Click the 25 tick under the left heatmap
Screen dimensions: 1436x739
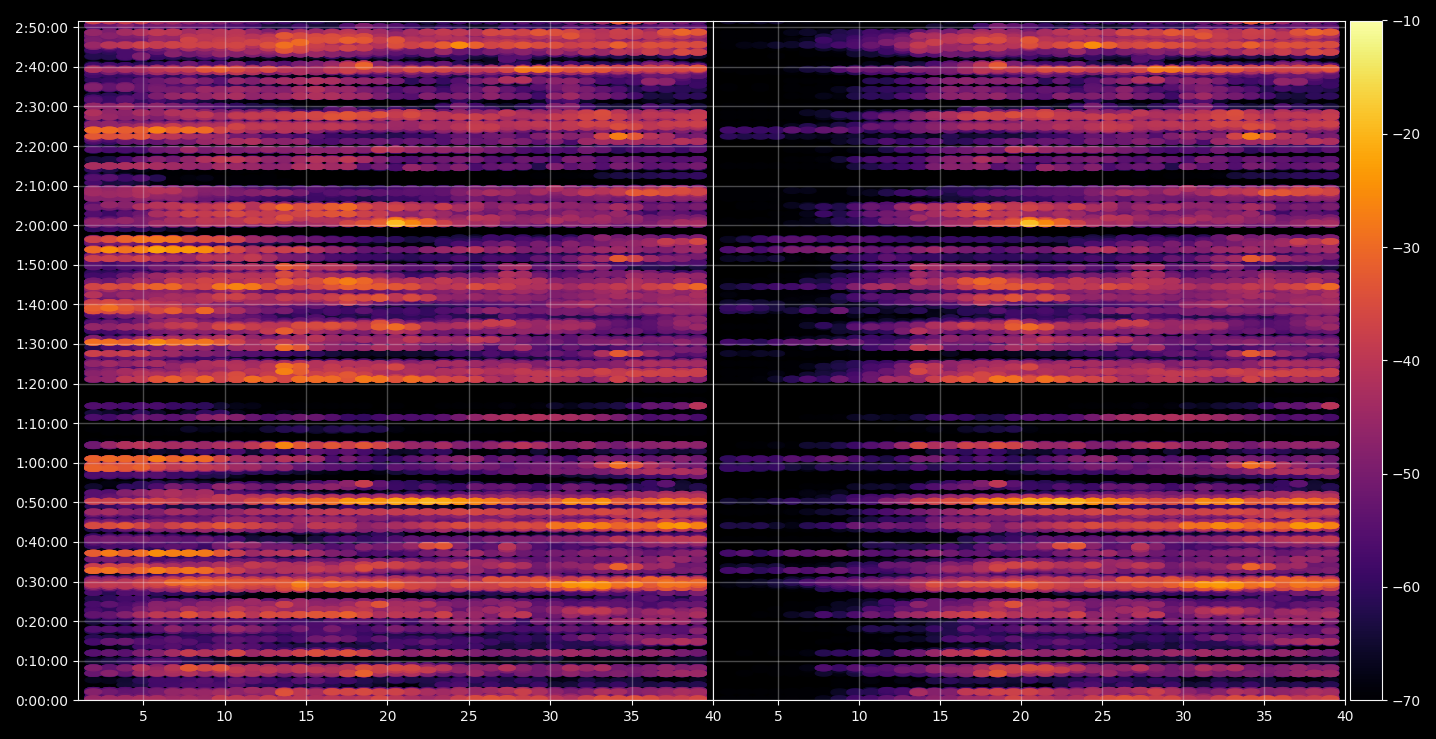point(469,716)
